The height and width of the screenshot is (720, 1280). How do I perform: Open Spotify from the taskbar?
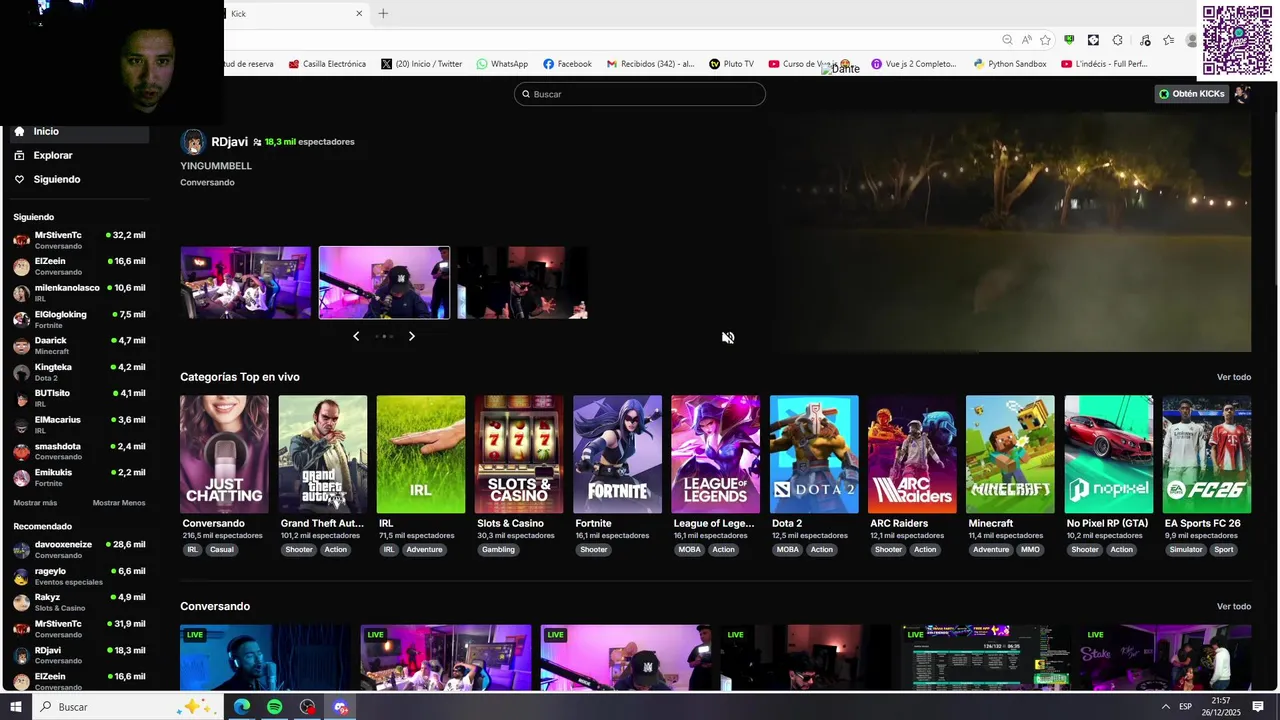(x=275, y=707)
